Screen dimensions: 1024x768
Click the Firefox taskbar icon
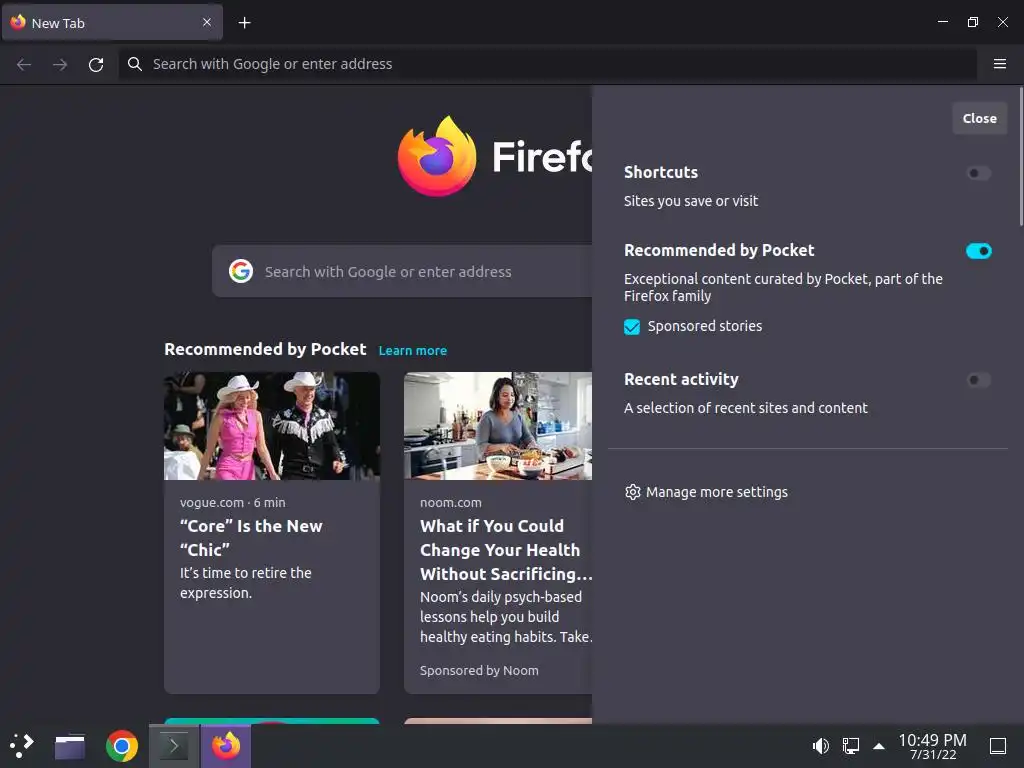[226, 746]
